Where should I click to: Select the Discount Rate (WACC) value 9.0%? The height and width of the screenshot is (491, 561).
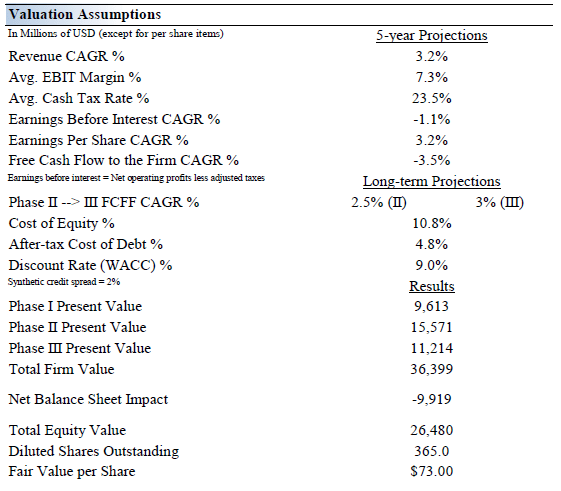point(431,265)
